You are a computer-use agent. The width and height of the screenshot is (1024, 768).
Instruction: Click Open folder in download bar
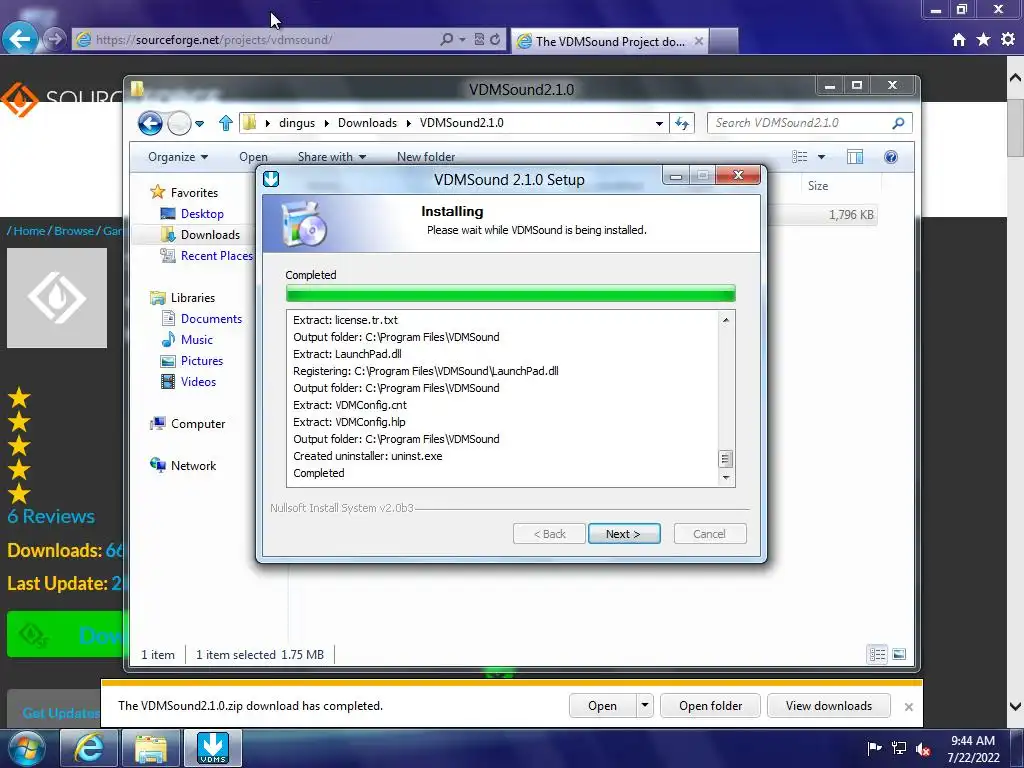click(711, 706)
